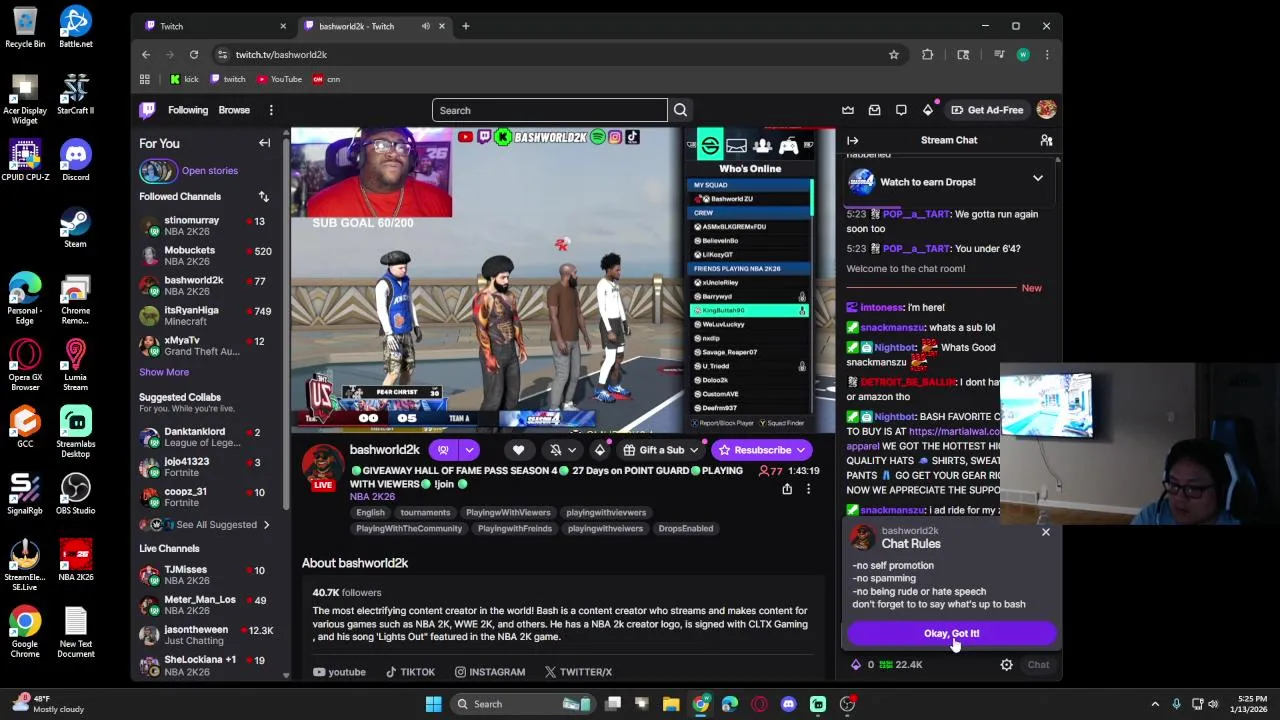Image resolution: width=1280 pixels, height=720 pixels.
Task: Open jasontheween live channel
Action: point(209,635)
